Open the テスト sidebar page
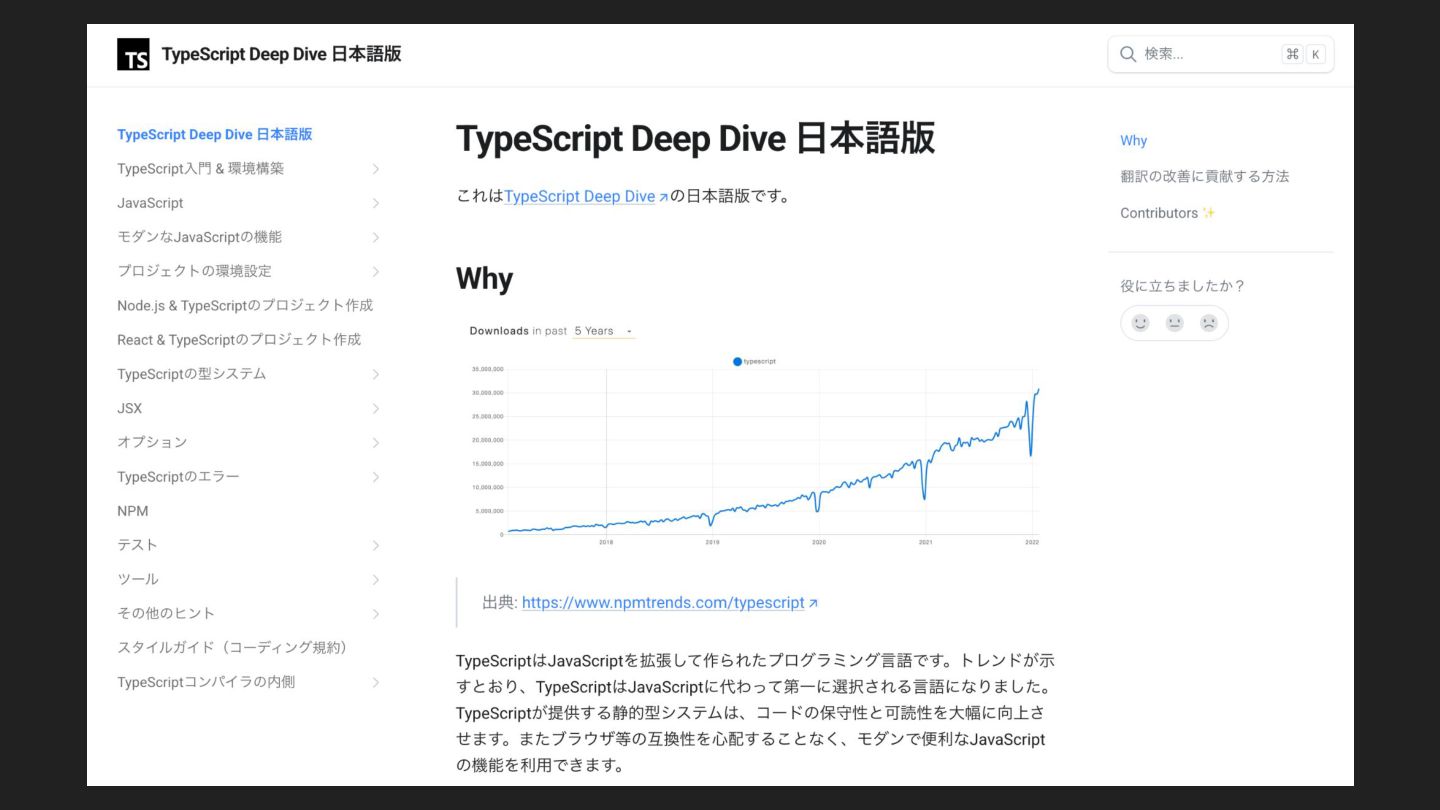Image resolution: width=1440 pixels, height=810 pixels. click(137, 545)
